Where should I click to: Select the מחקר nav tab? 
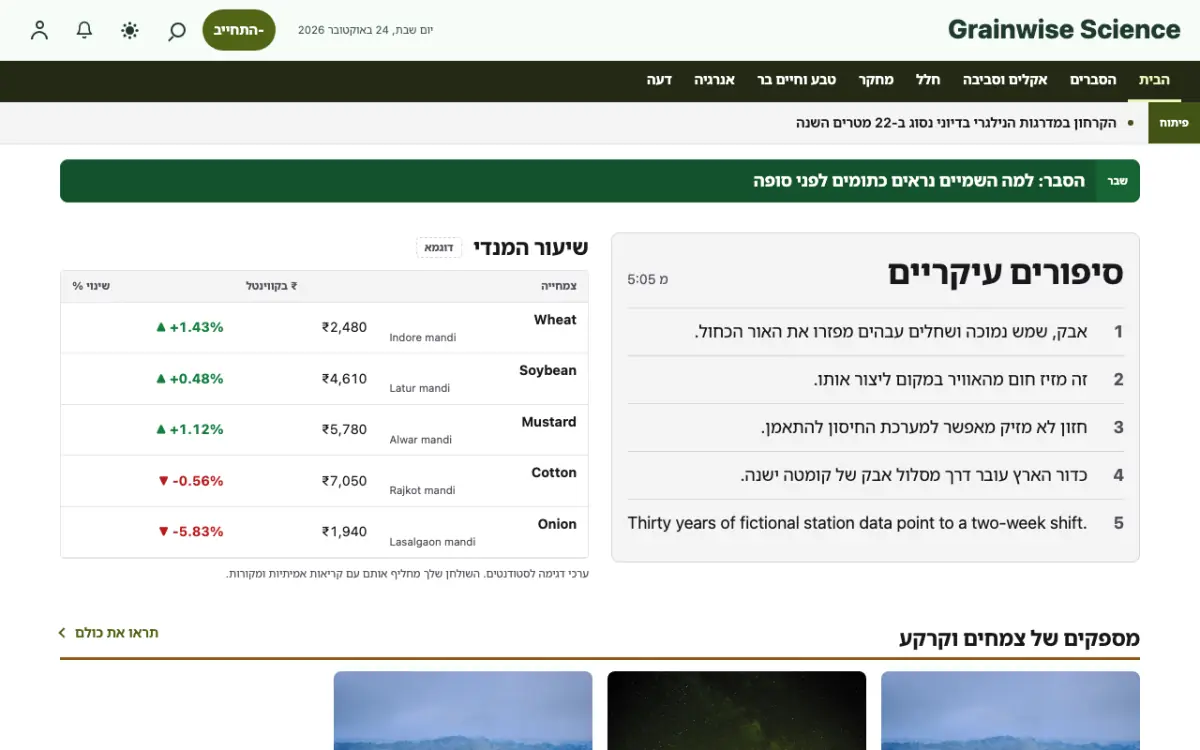875,80
